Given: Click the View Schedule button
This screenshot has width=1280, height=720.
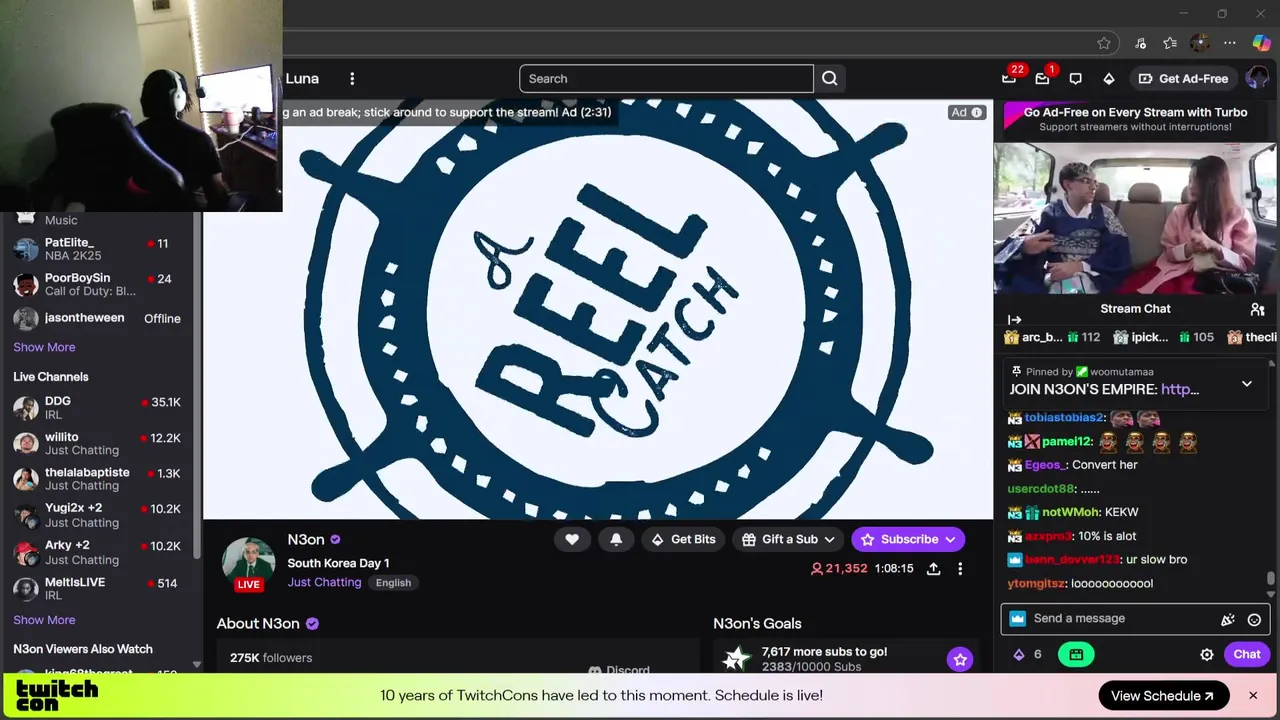Looking at the screenshot, I should [1163, 696].
